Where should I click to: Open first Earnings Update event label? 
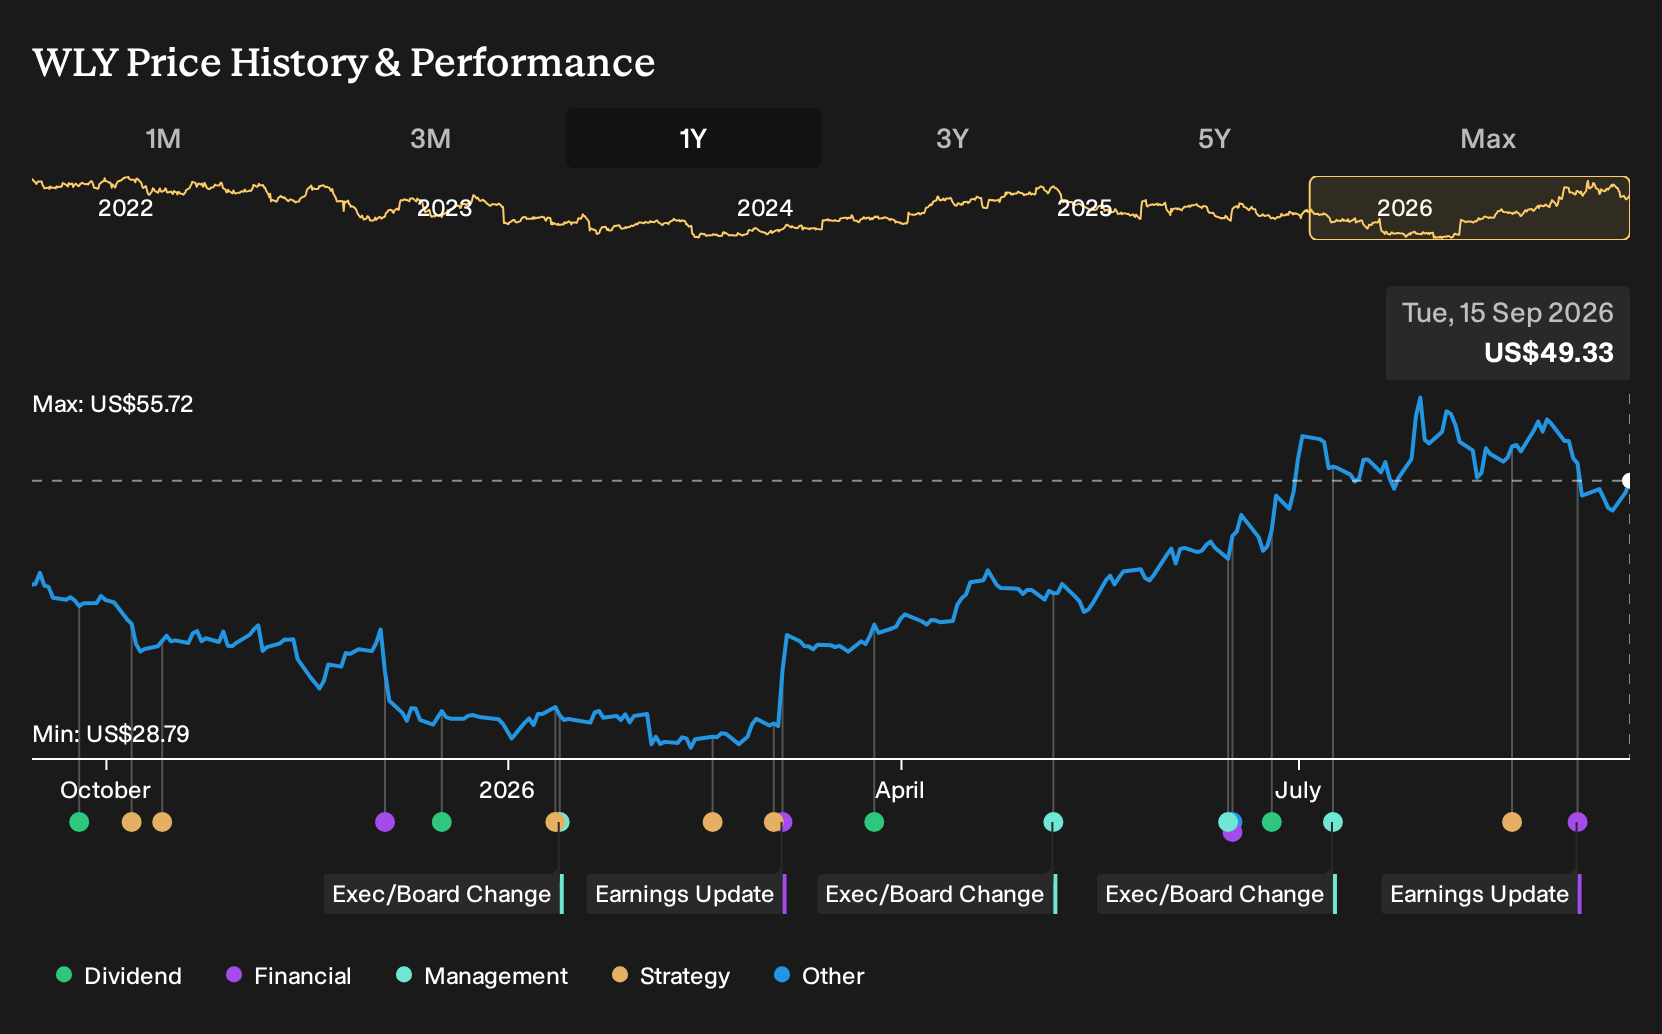687,894
